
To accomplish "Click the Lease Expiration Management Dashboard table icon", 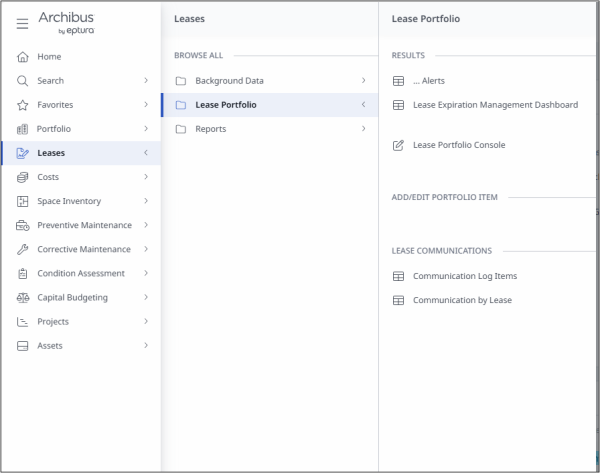I will click(x=398, y=105).
